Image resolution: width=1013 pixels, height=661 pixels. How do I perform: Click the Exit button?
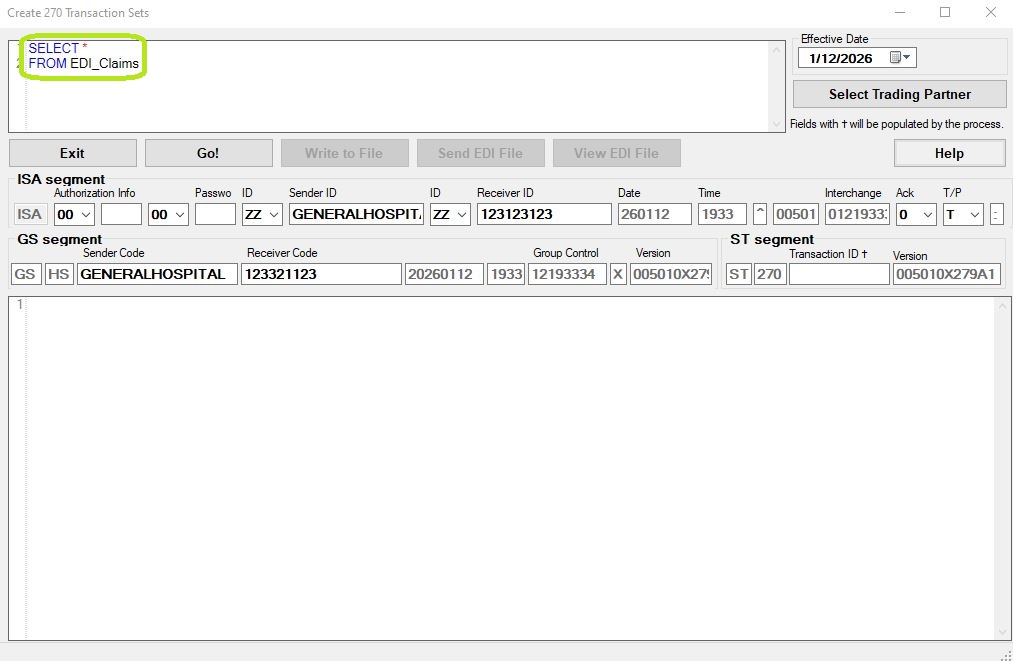point(72,153)
